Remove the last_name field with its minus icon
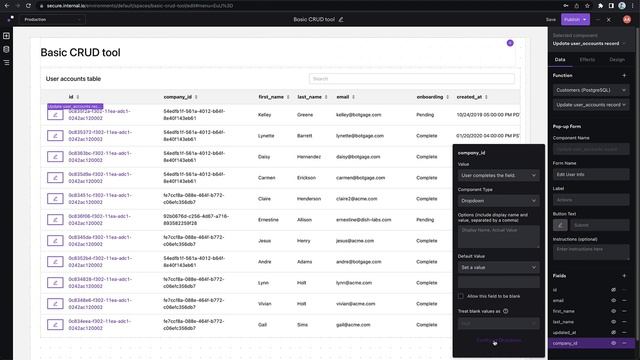This screenshot has height=360, width=640. [624, 322]
